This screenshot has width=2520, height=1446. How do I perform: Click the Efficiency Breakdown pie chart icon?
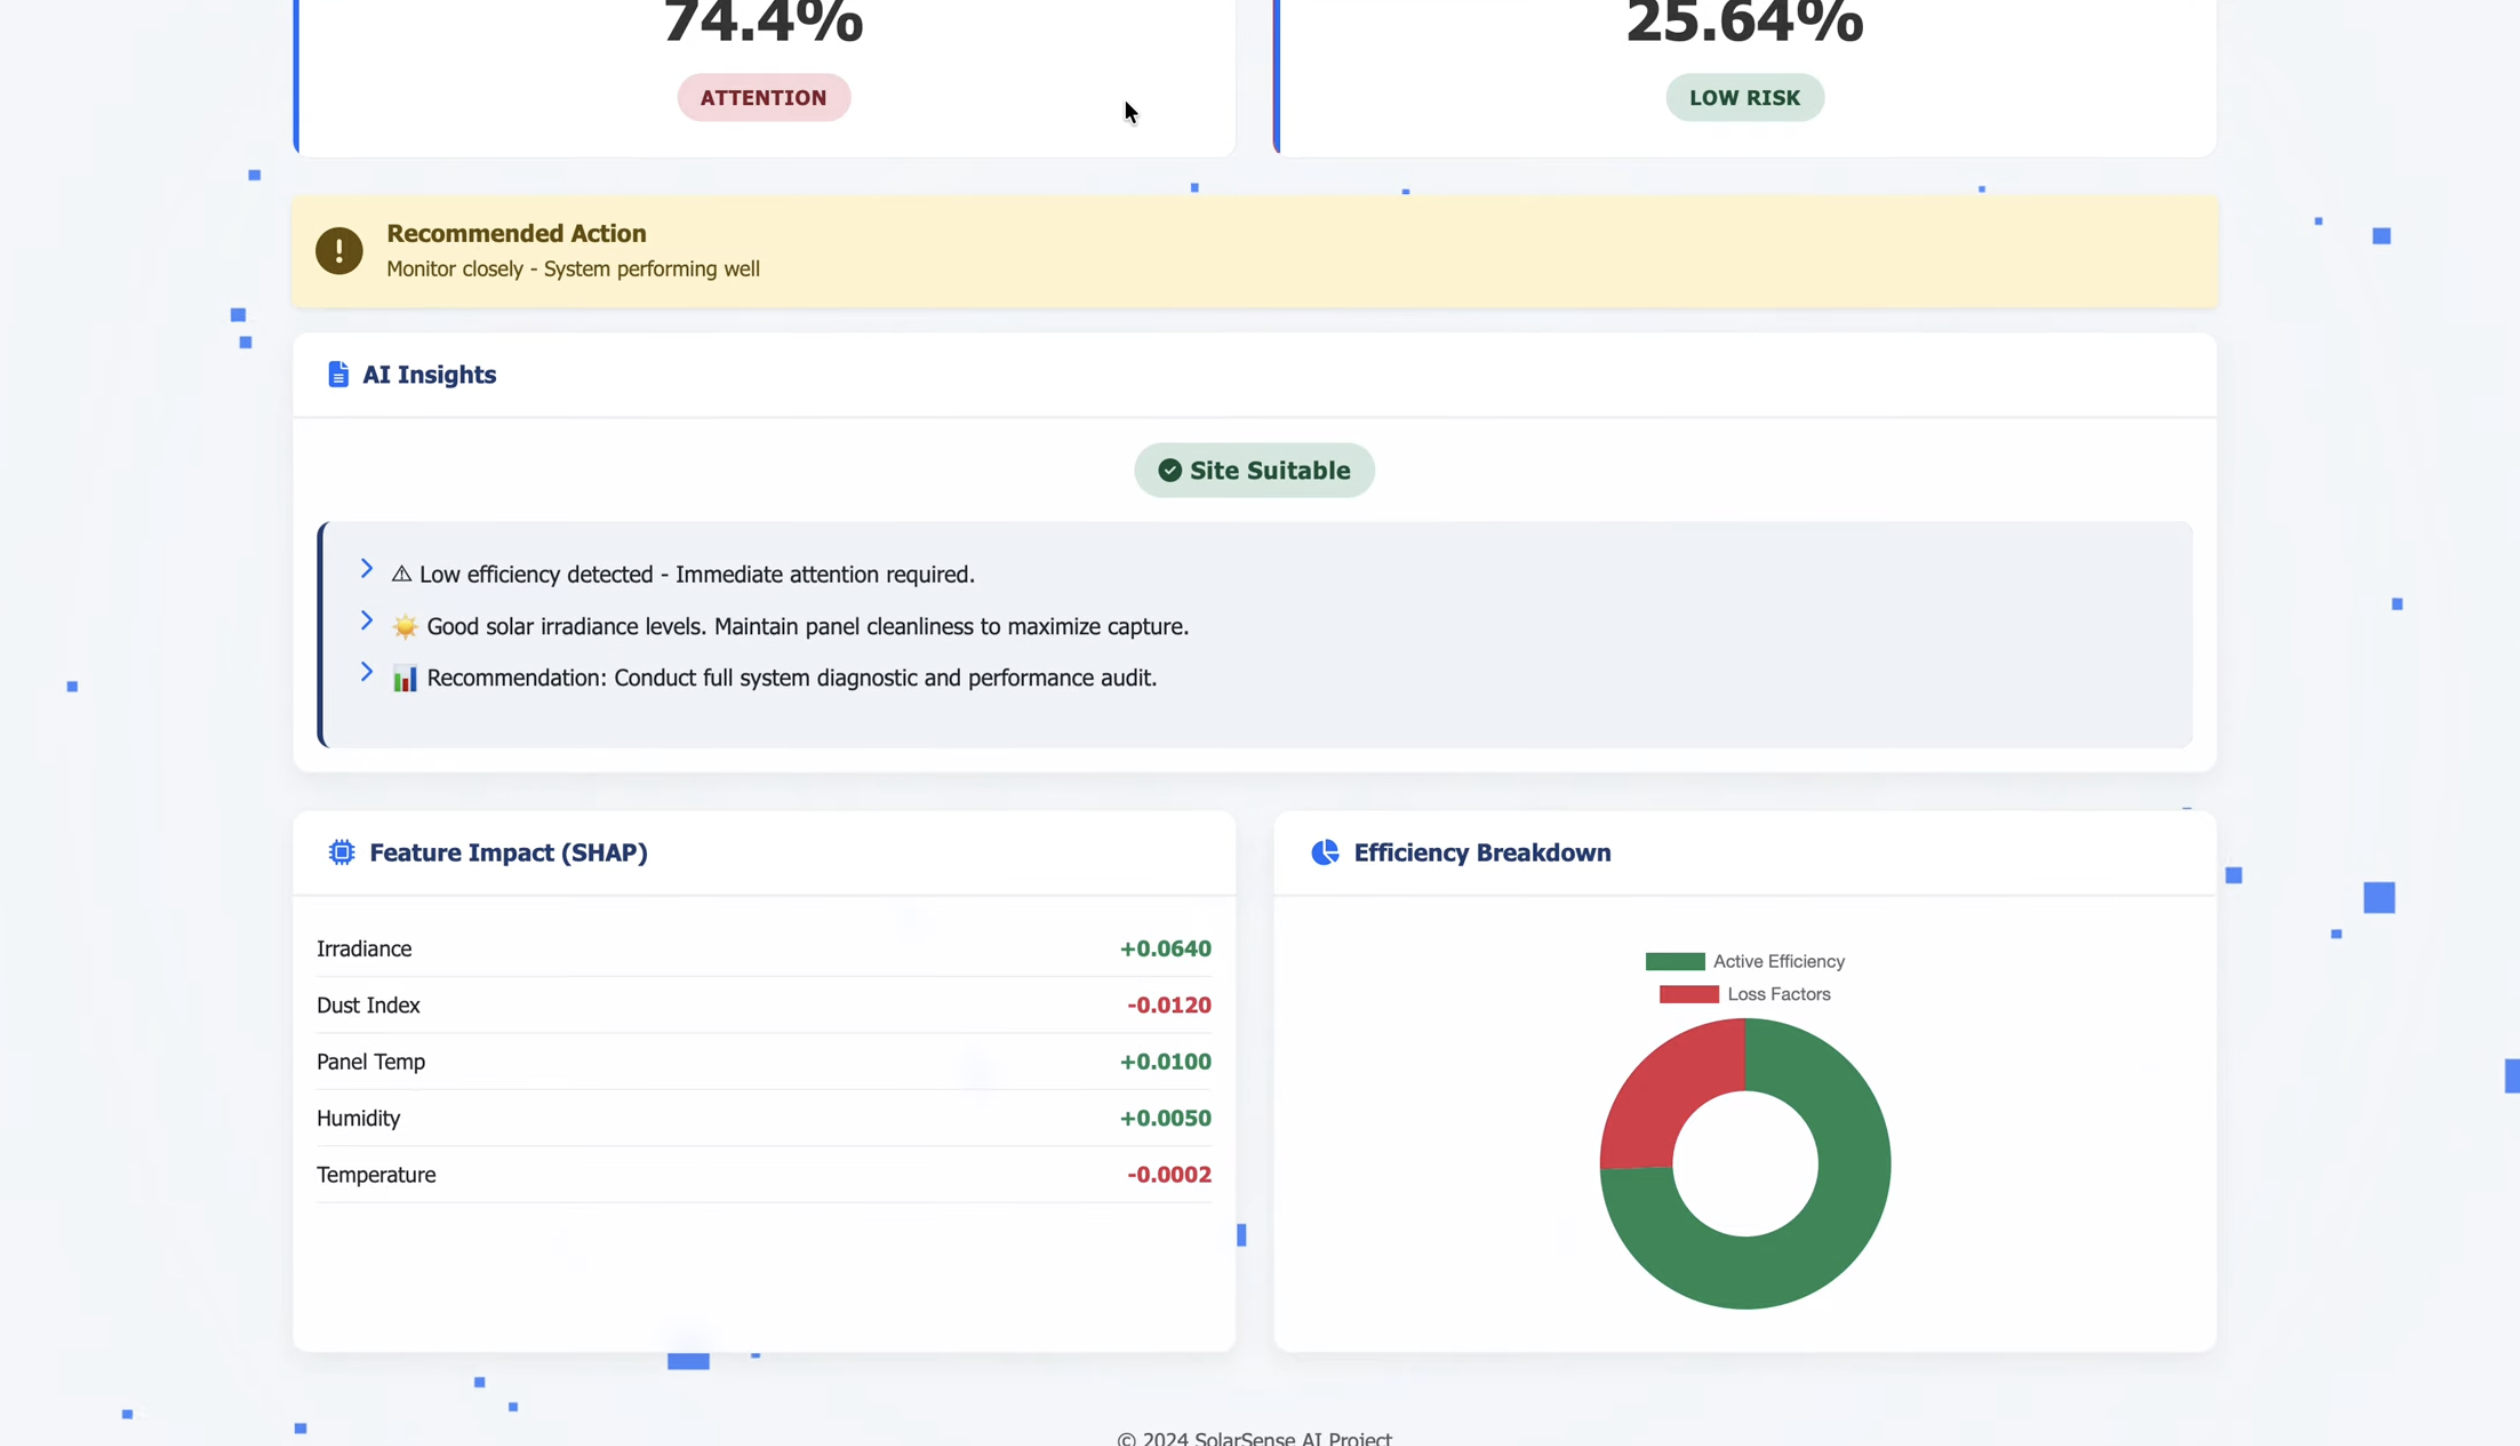1325,852
